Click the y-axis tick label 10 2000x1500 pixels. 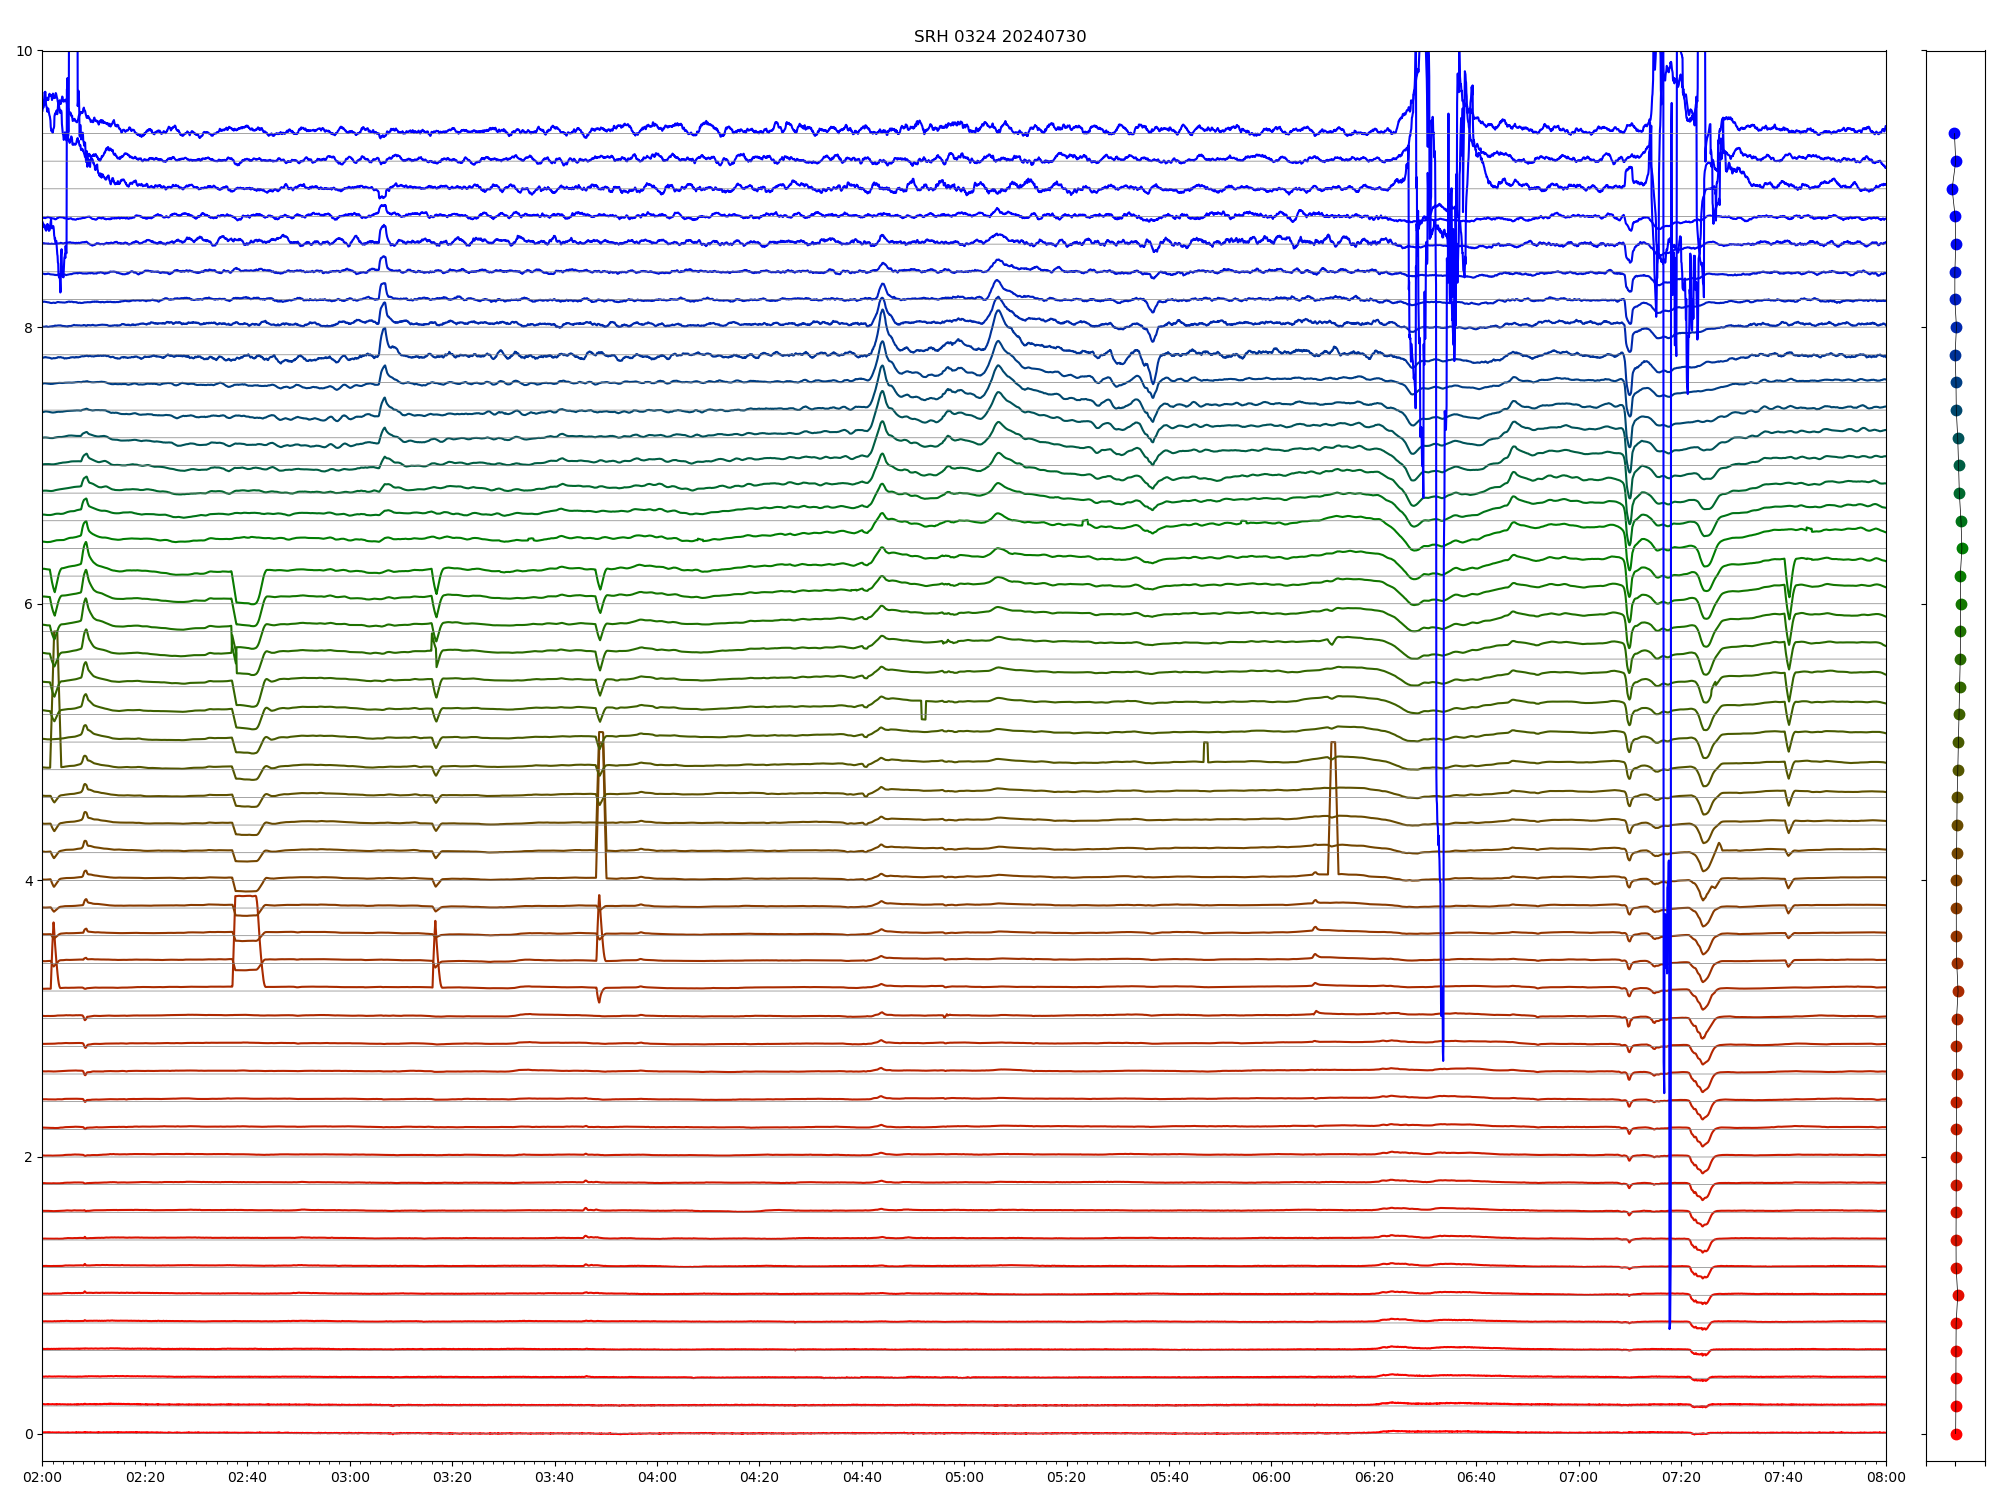pos(24,51)
